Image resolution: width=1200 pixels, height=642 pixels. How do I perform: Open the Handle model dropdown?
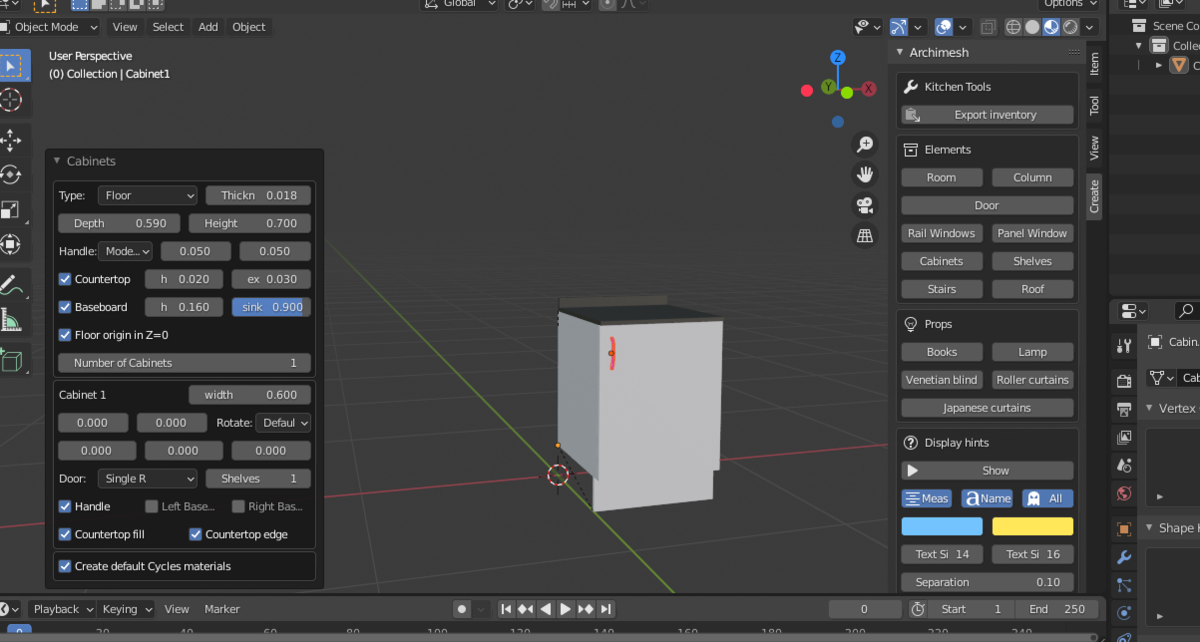[125, 251]
